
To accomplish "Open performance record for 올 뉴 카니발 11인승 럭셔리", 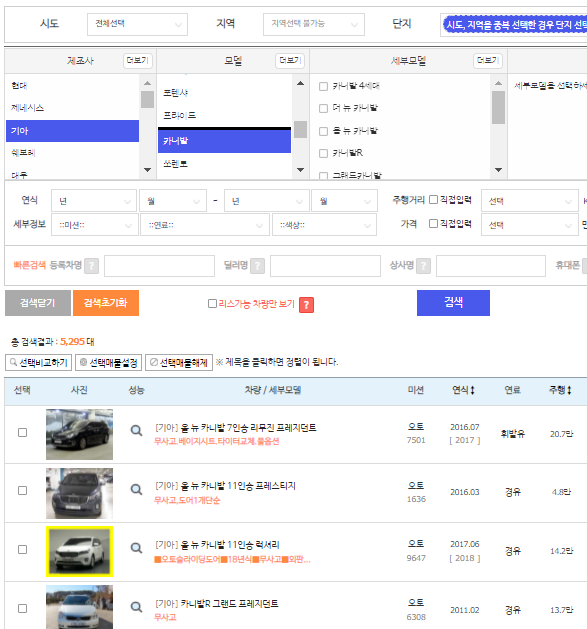I will pos(136,548).
